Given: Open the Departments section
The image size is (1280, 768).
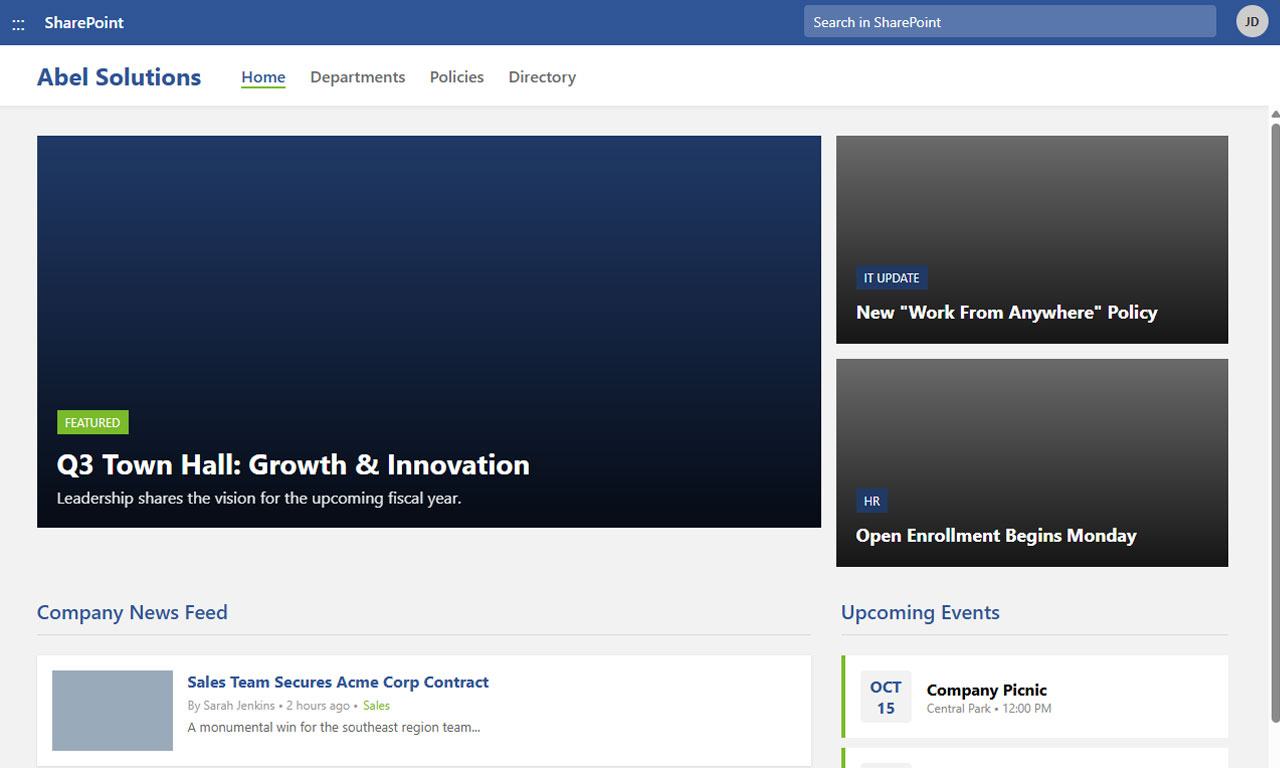Looking at the screenshot, I should coord(357,76).
